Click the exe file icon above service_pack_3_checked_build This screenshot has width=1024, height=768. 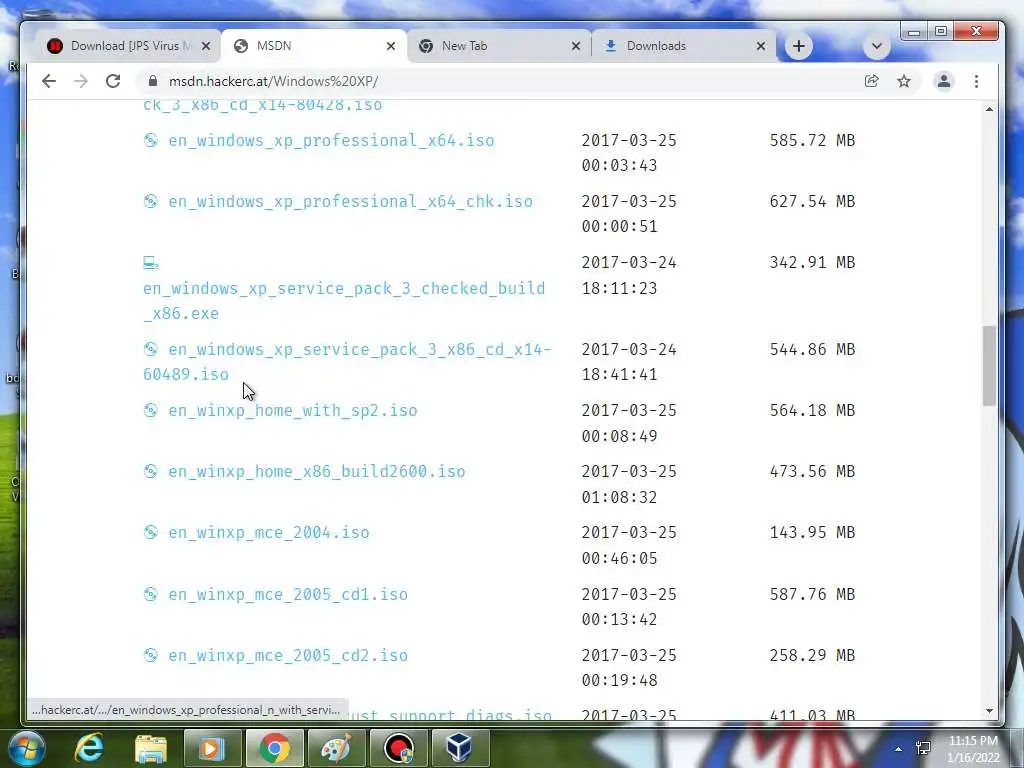point(151,263)
